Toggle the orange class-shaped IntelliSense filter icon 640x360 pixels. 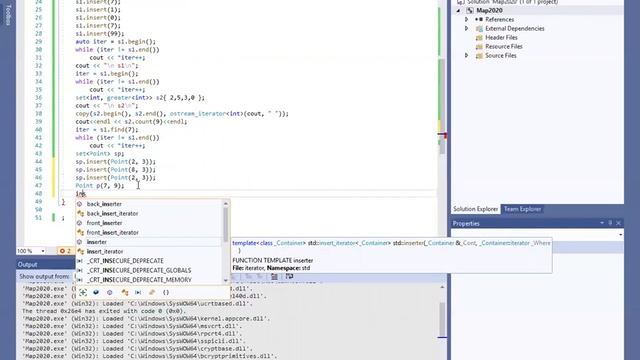124,292
